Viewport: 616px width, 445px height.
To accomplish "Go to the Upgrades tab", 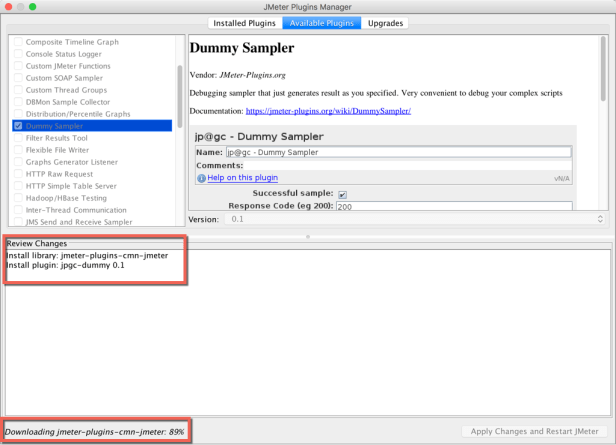I will [385, 23].
